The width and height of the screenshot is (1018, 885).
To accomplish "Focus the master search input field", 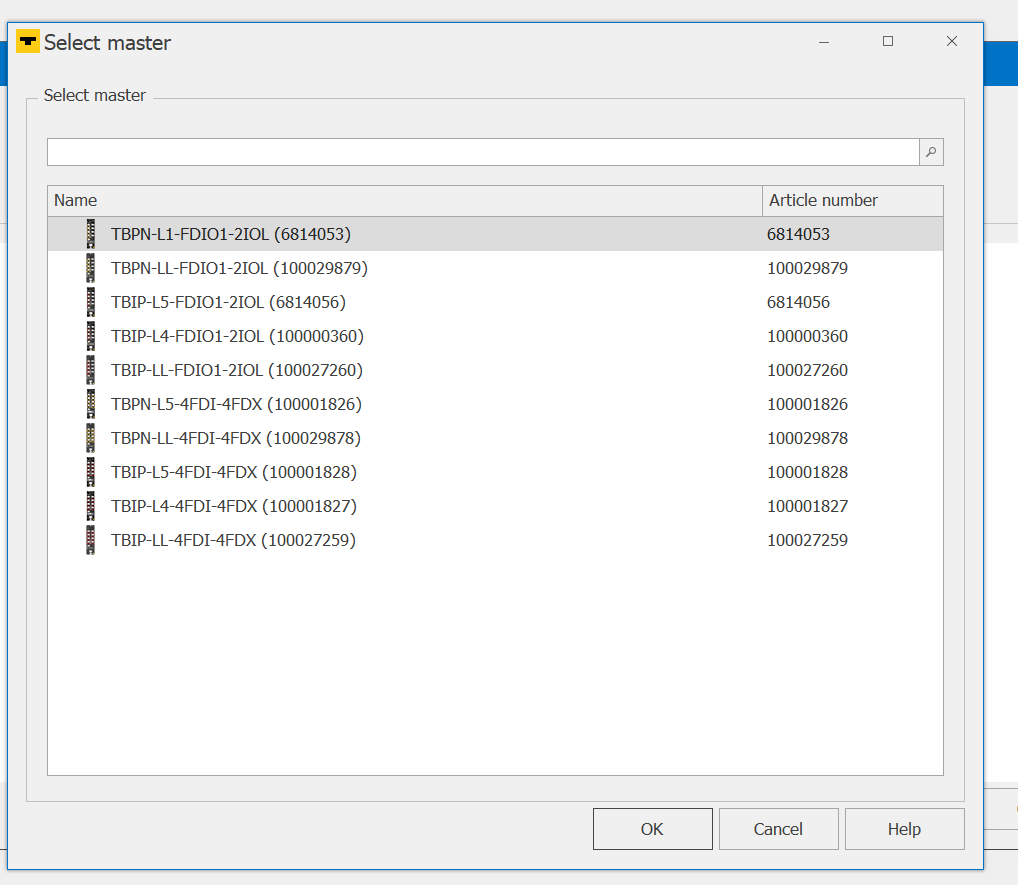I will [x=483, y=152].
